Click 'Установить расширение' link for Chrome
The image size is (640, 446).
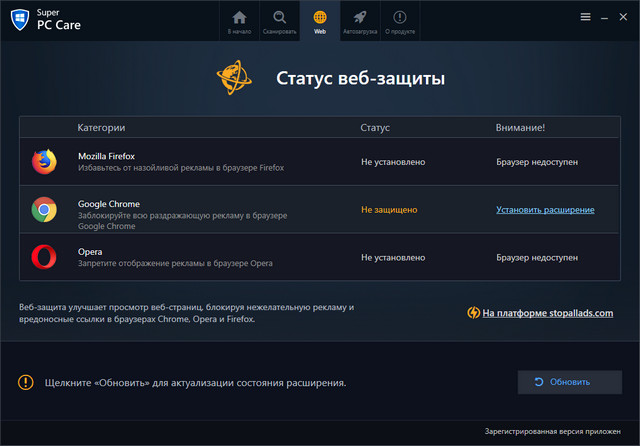point(545,210)
